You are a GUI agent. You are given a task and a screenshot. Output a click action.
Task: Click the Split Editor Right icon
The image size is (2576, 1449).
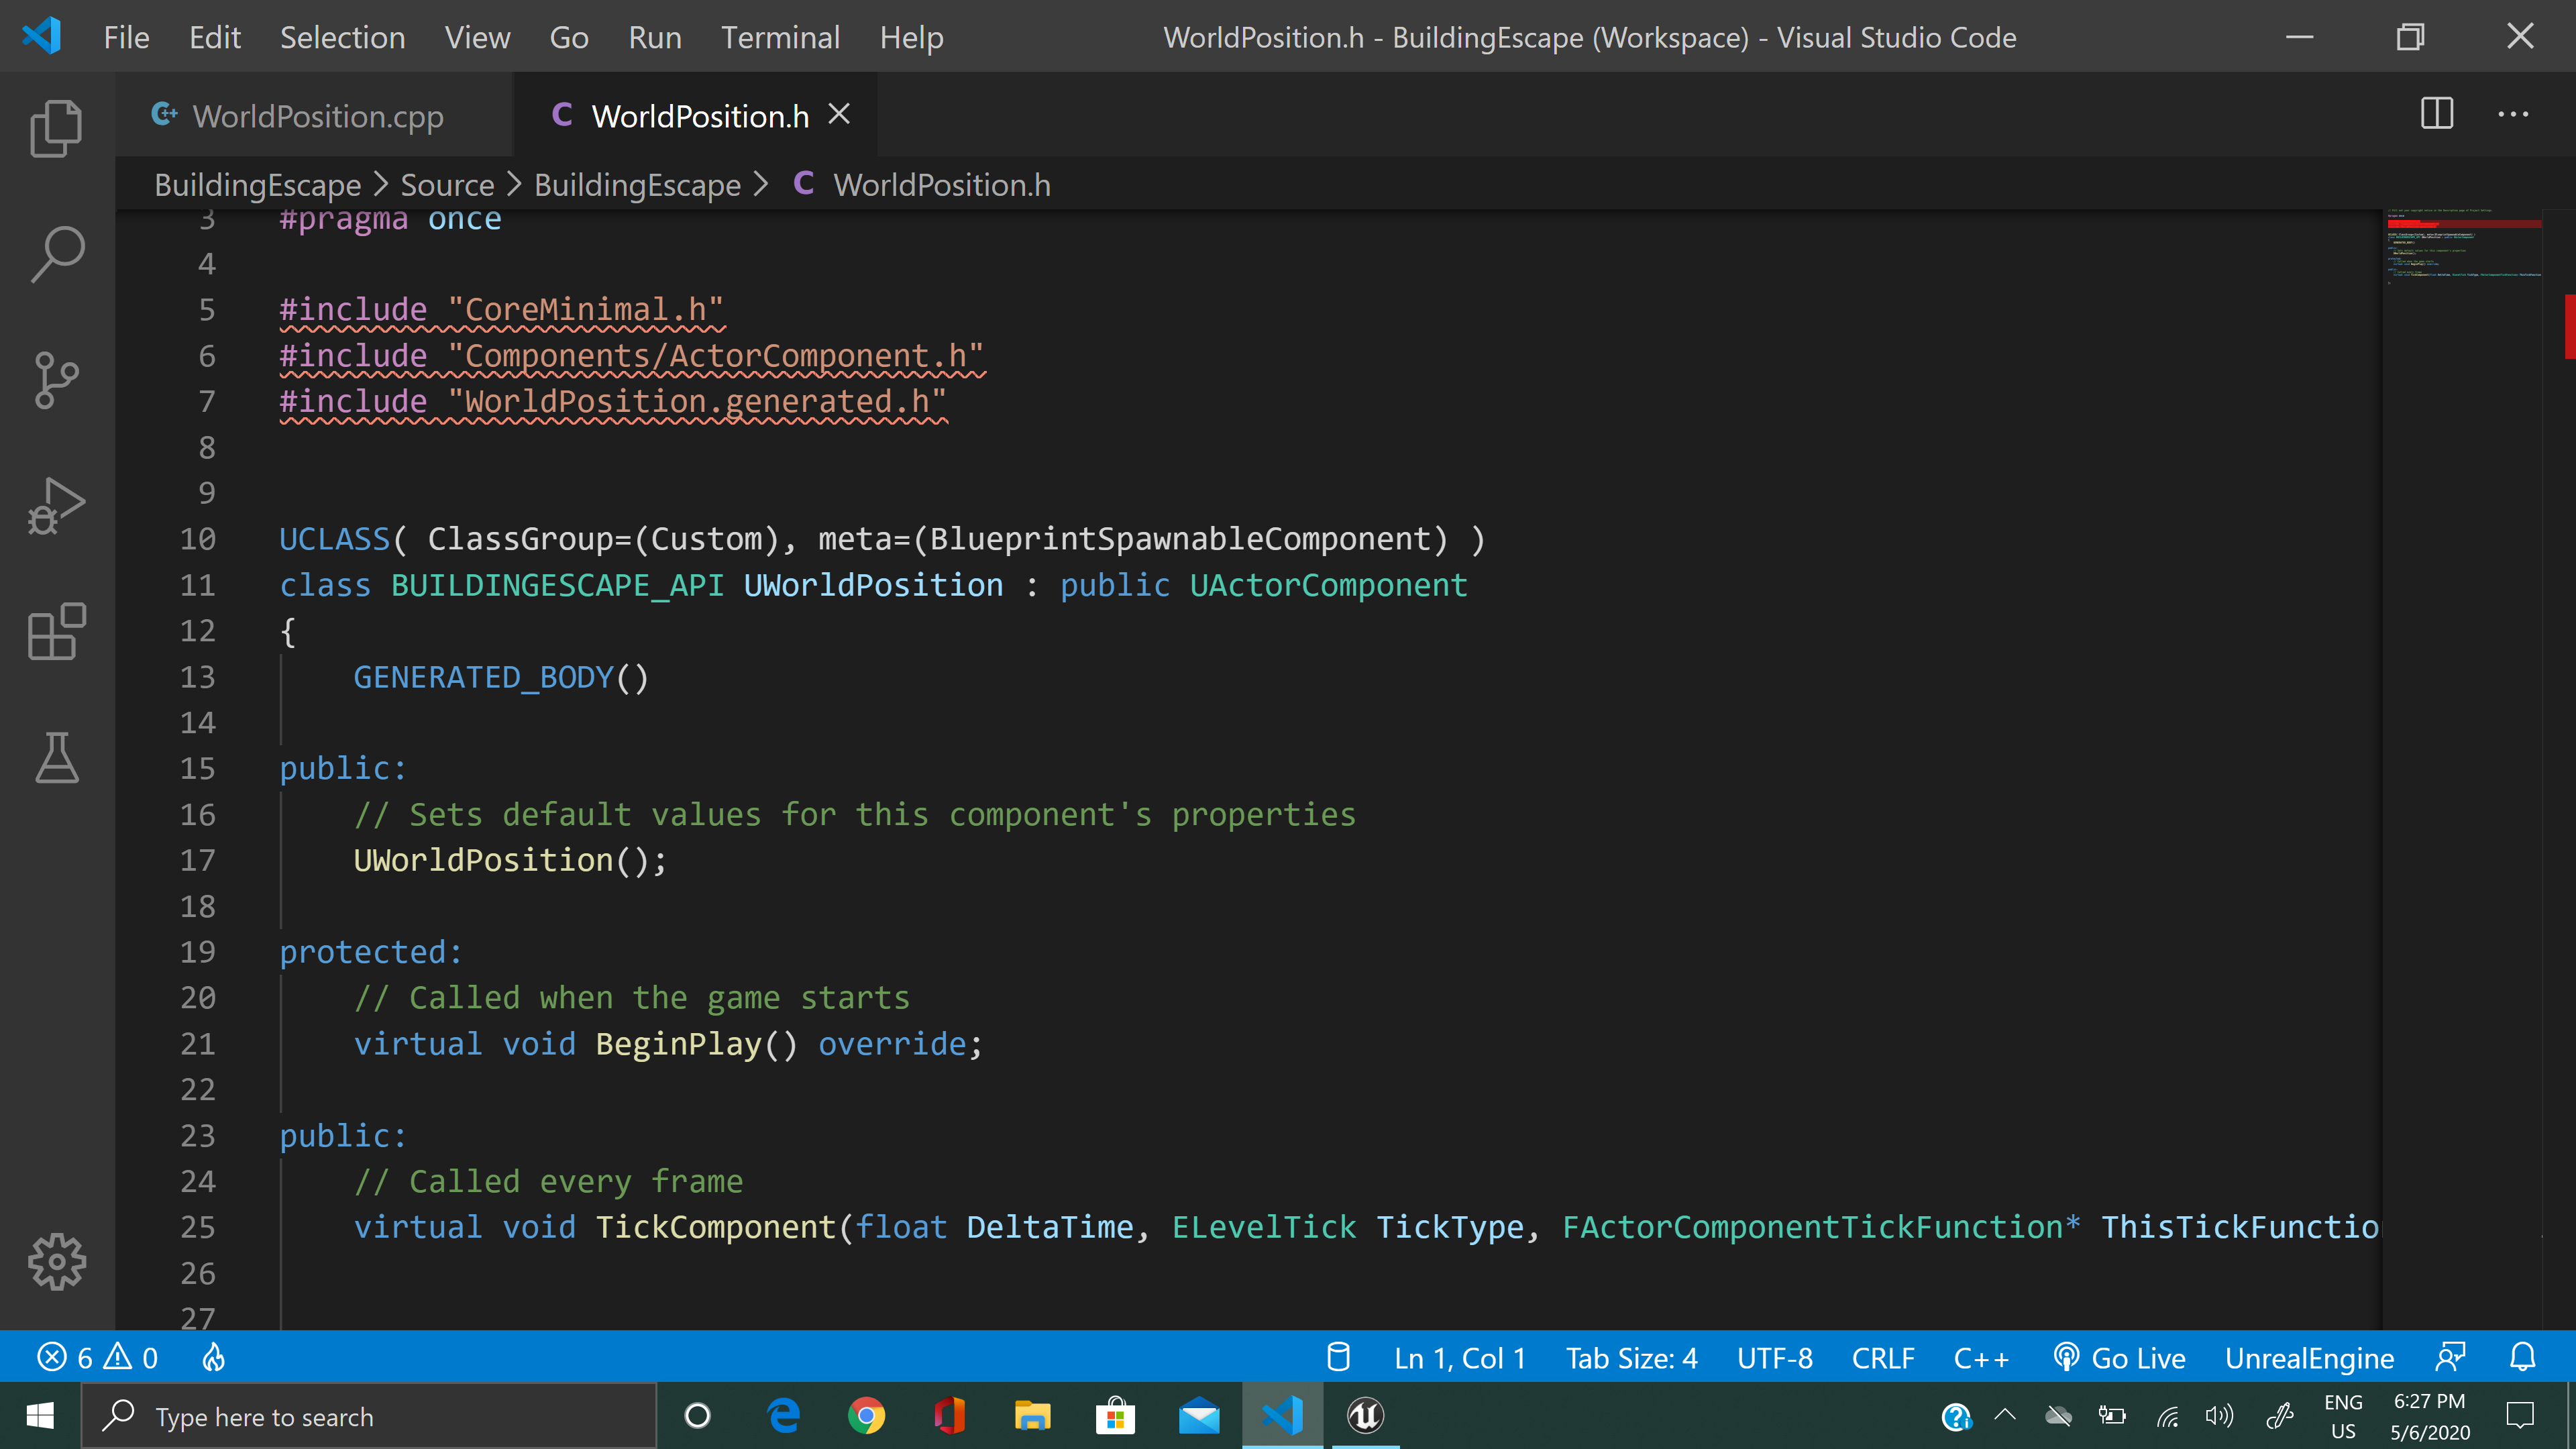[x=2436, y=114]
